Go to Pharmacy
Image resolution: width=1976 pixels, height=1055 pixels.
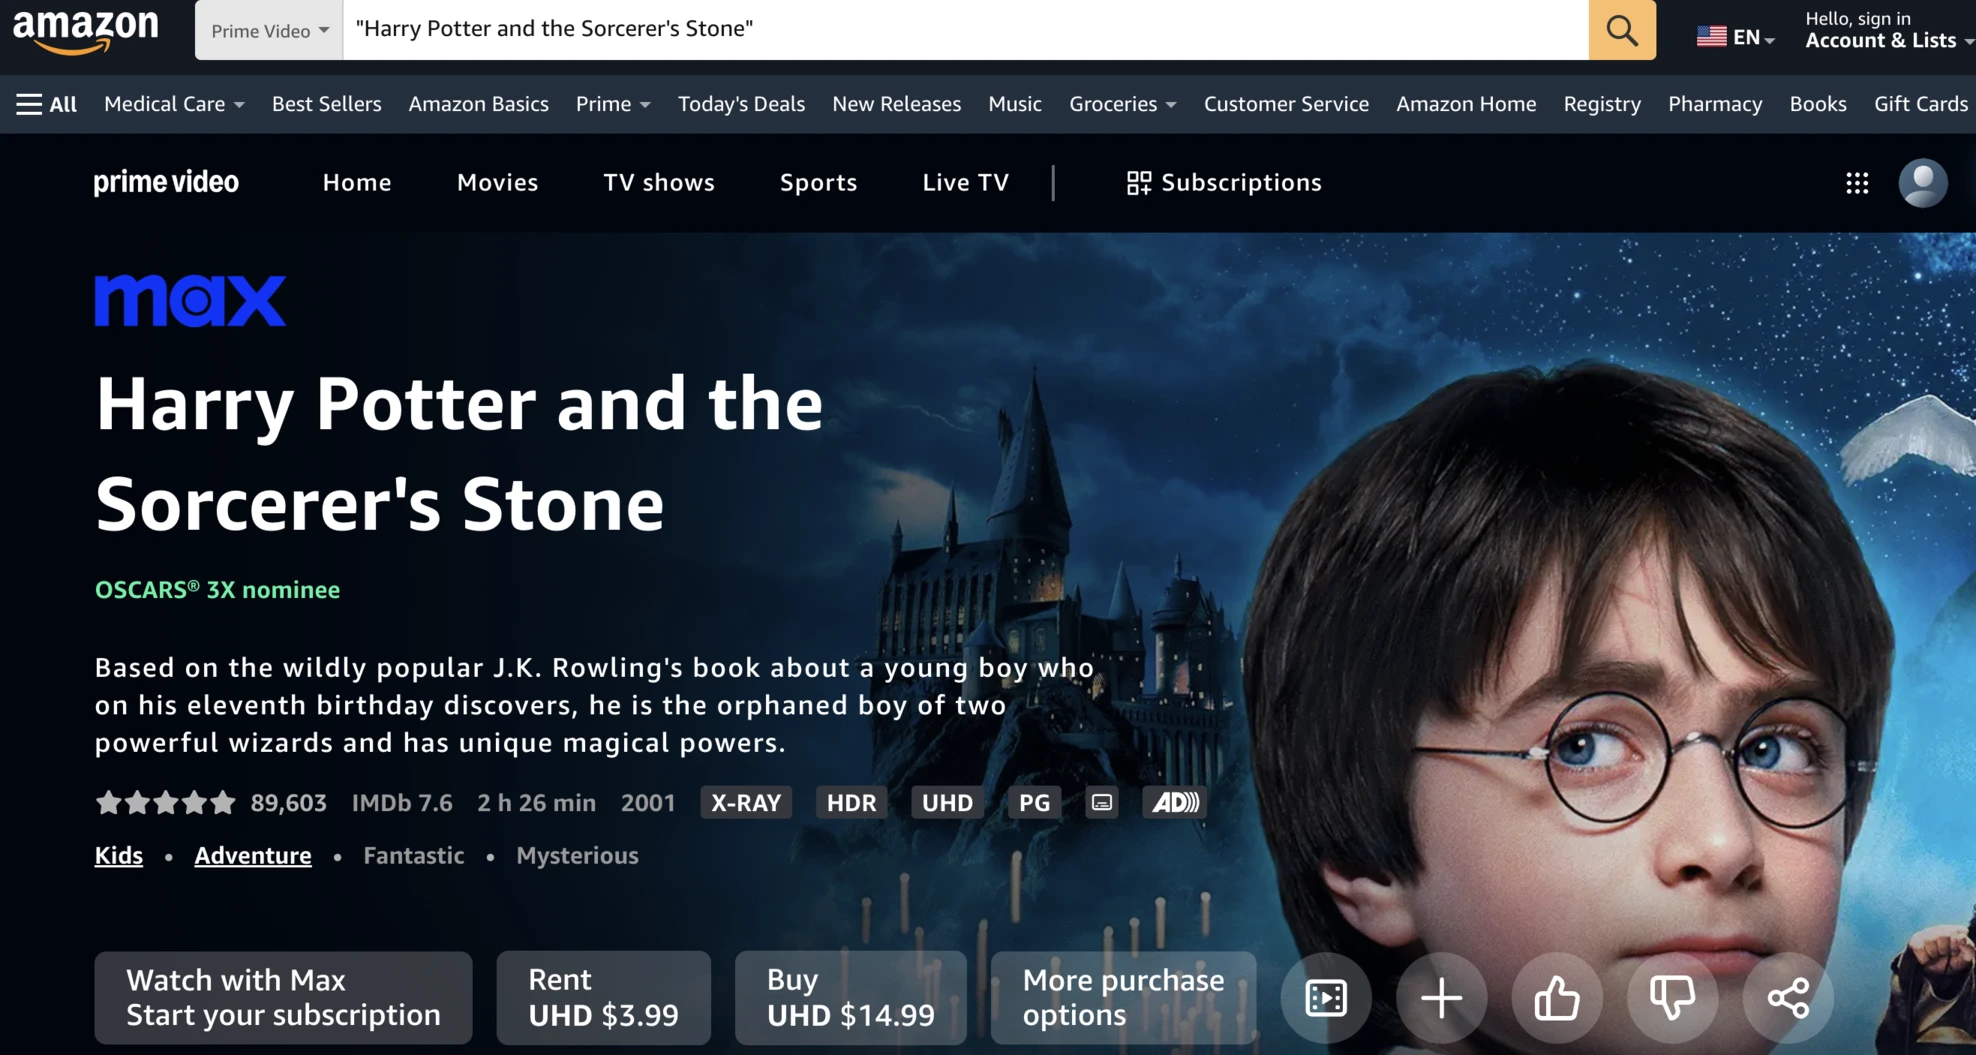click(x=1715, y=104)
